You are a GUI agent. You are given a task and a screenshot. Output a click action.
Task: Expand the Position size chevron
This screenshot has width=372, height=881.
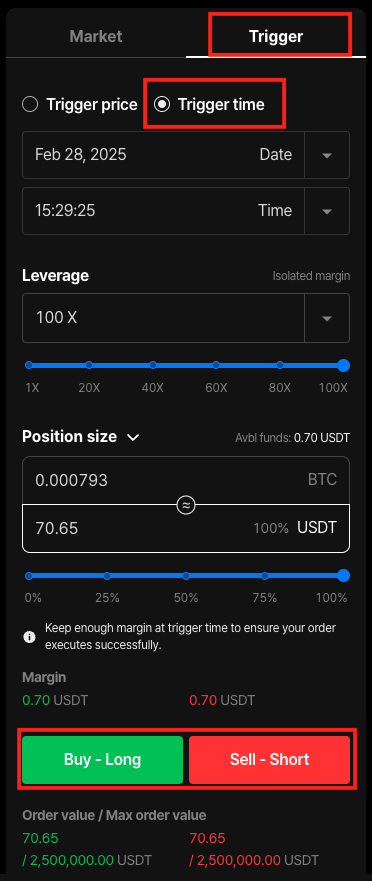(x=133, y=437)
